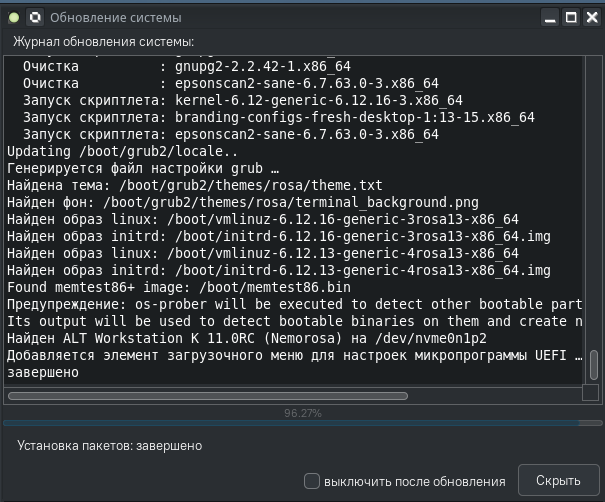Click the 'Найдена тема' theme.txt log line
This screenshot has width=605, height=502.
click(194, 185)
